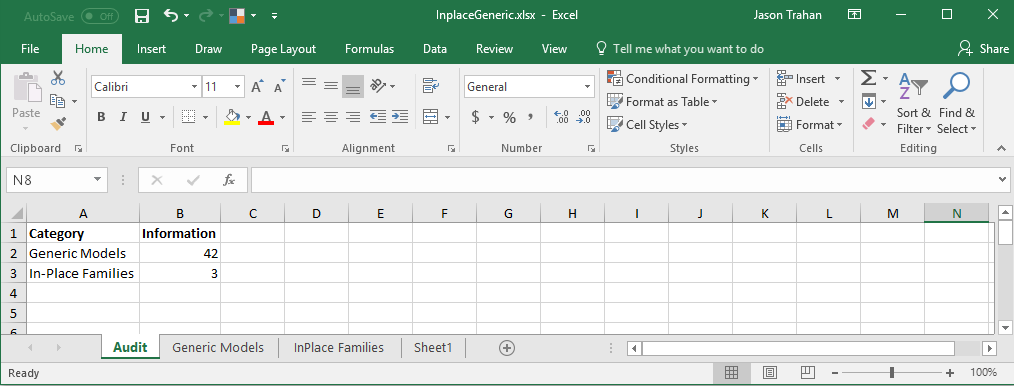
Task: Decrease decimal places
Action: coord(583,117)
